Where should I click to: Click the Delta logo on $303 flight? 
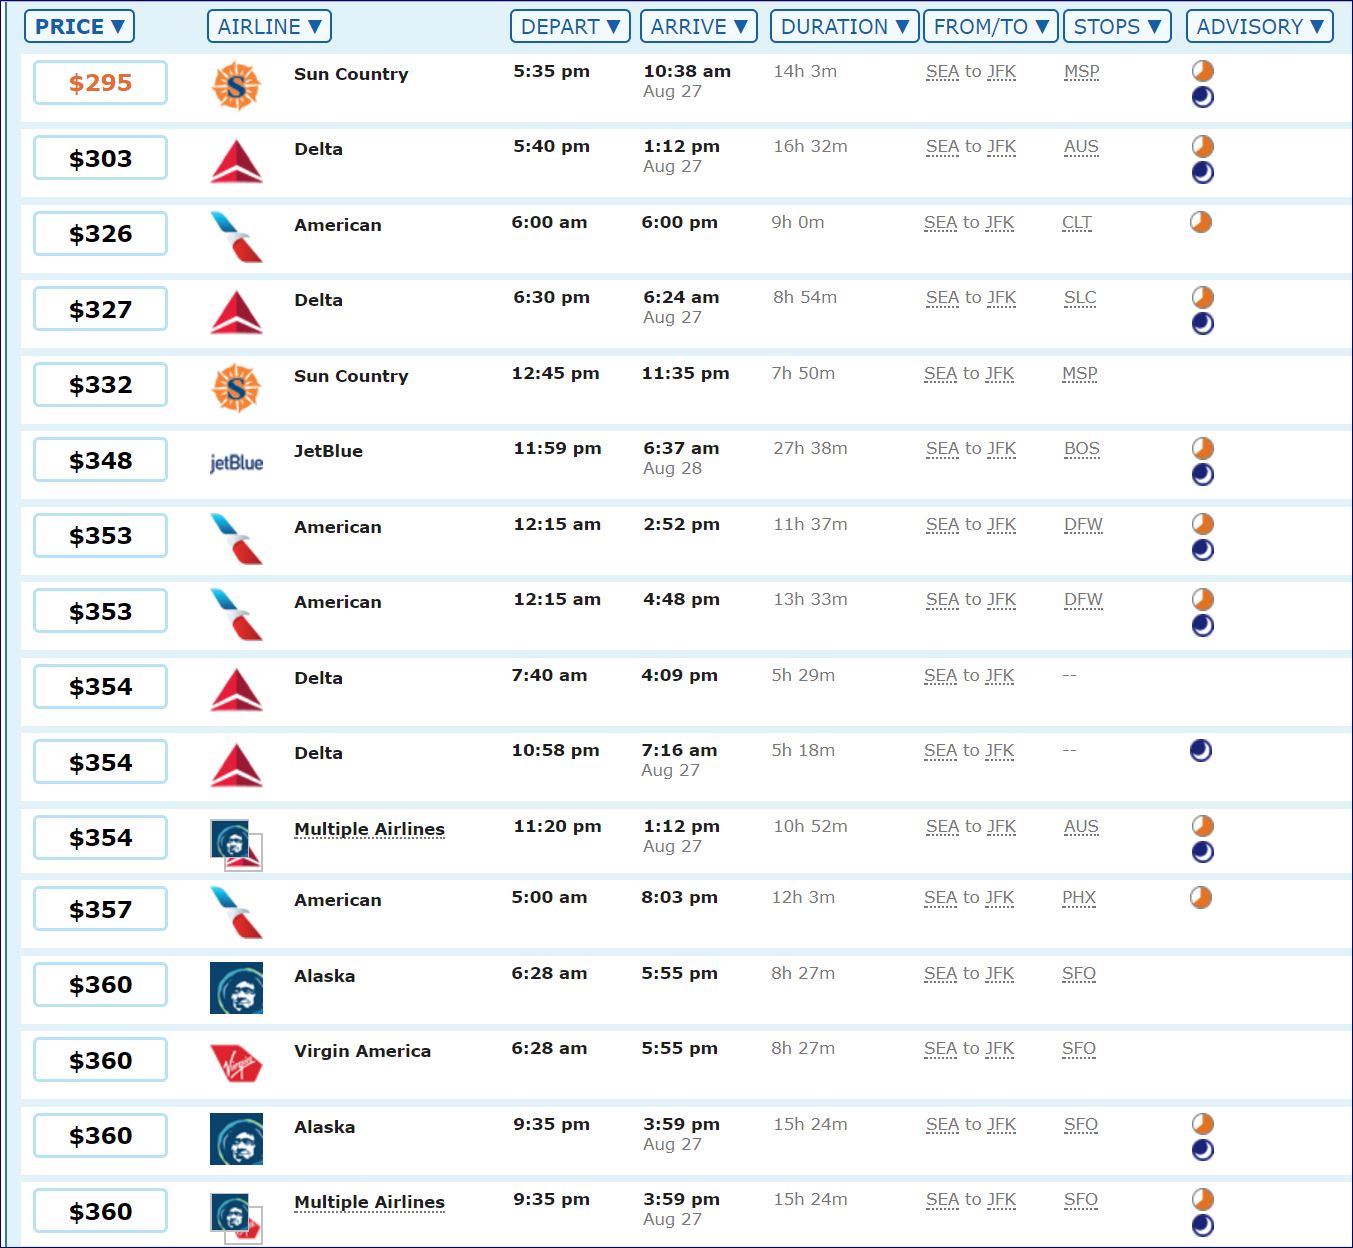pyautogui.click(x=236, y=162)
